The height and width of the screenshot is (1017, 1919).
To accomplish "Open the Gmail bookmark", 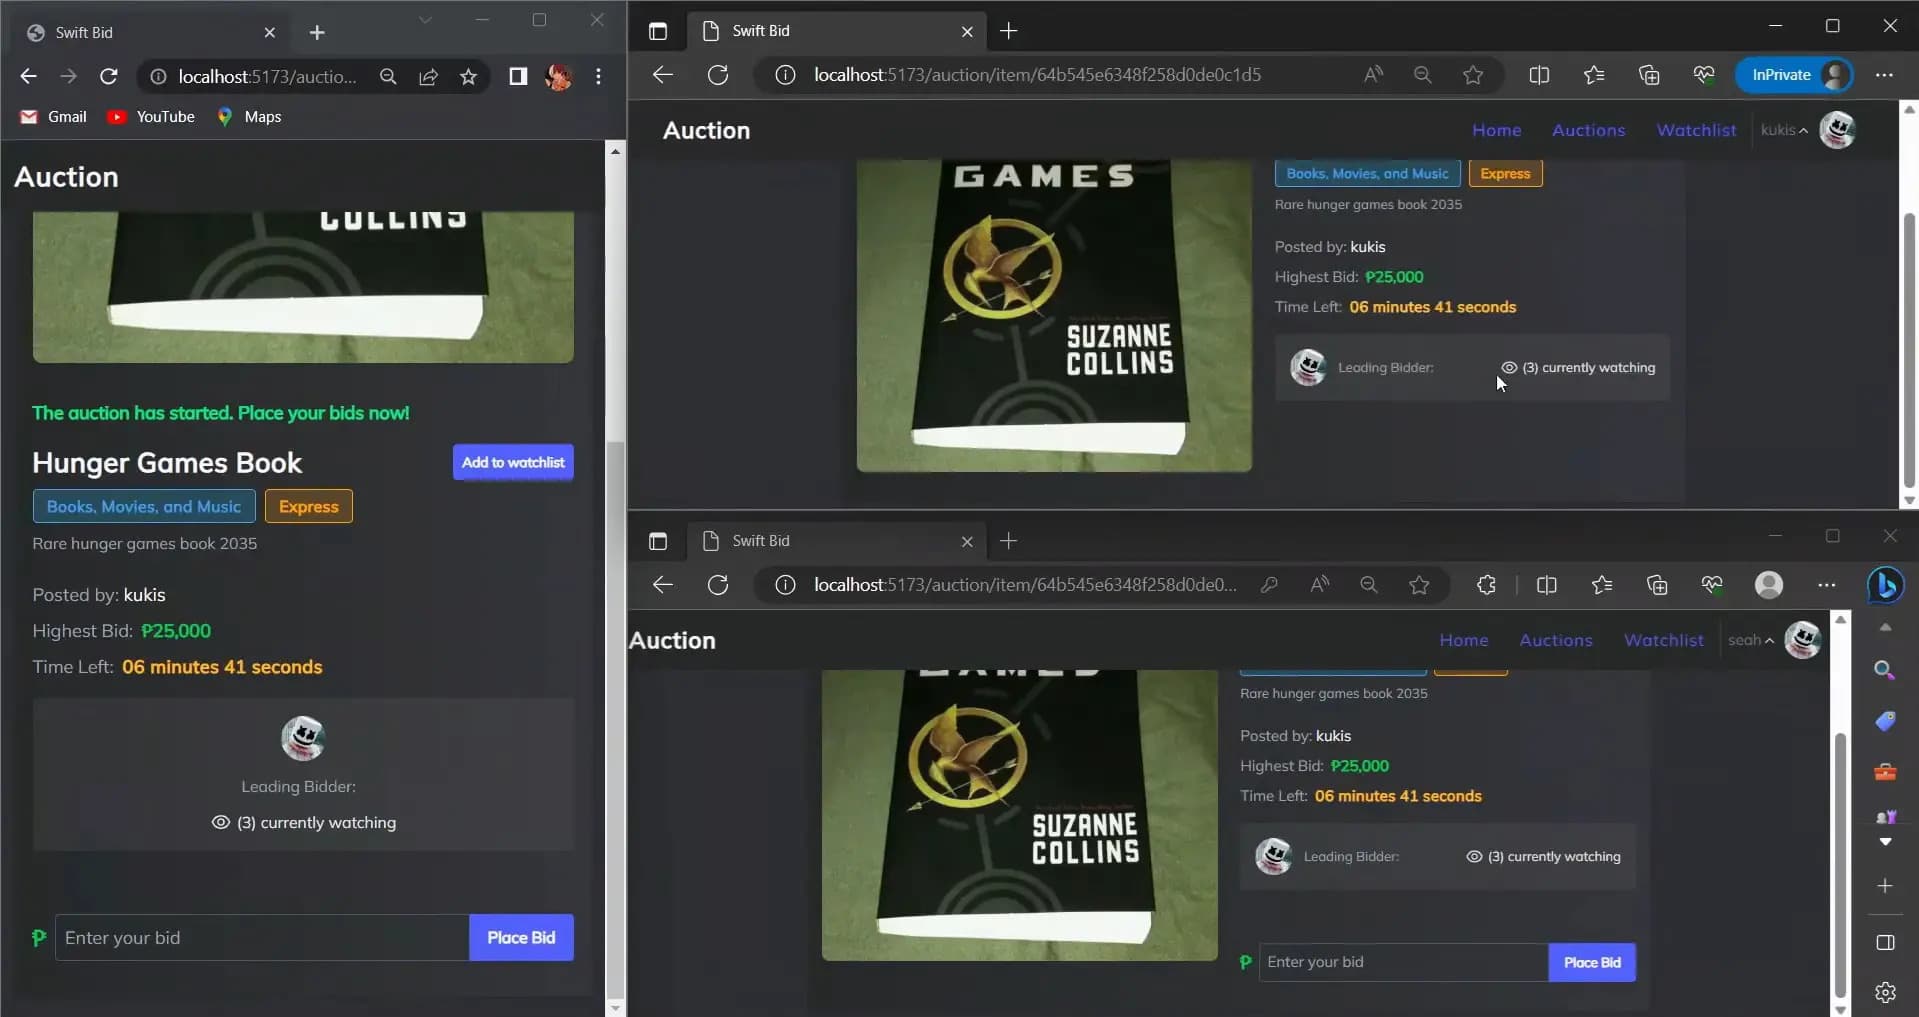I will tap(54, 117).
